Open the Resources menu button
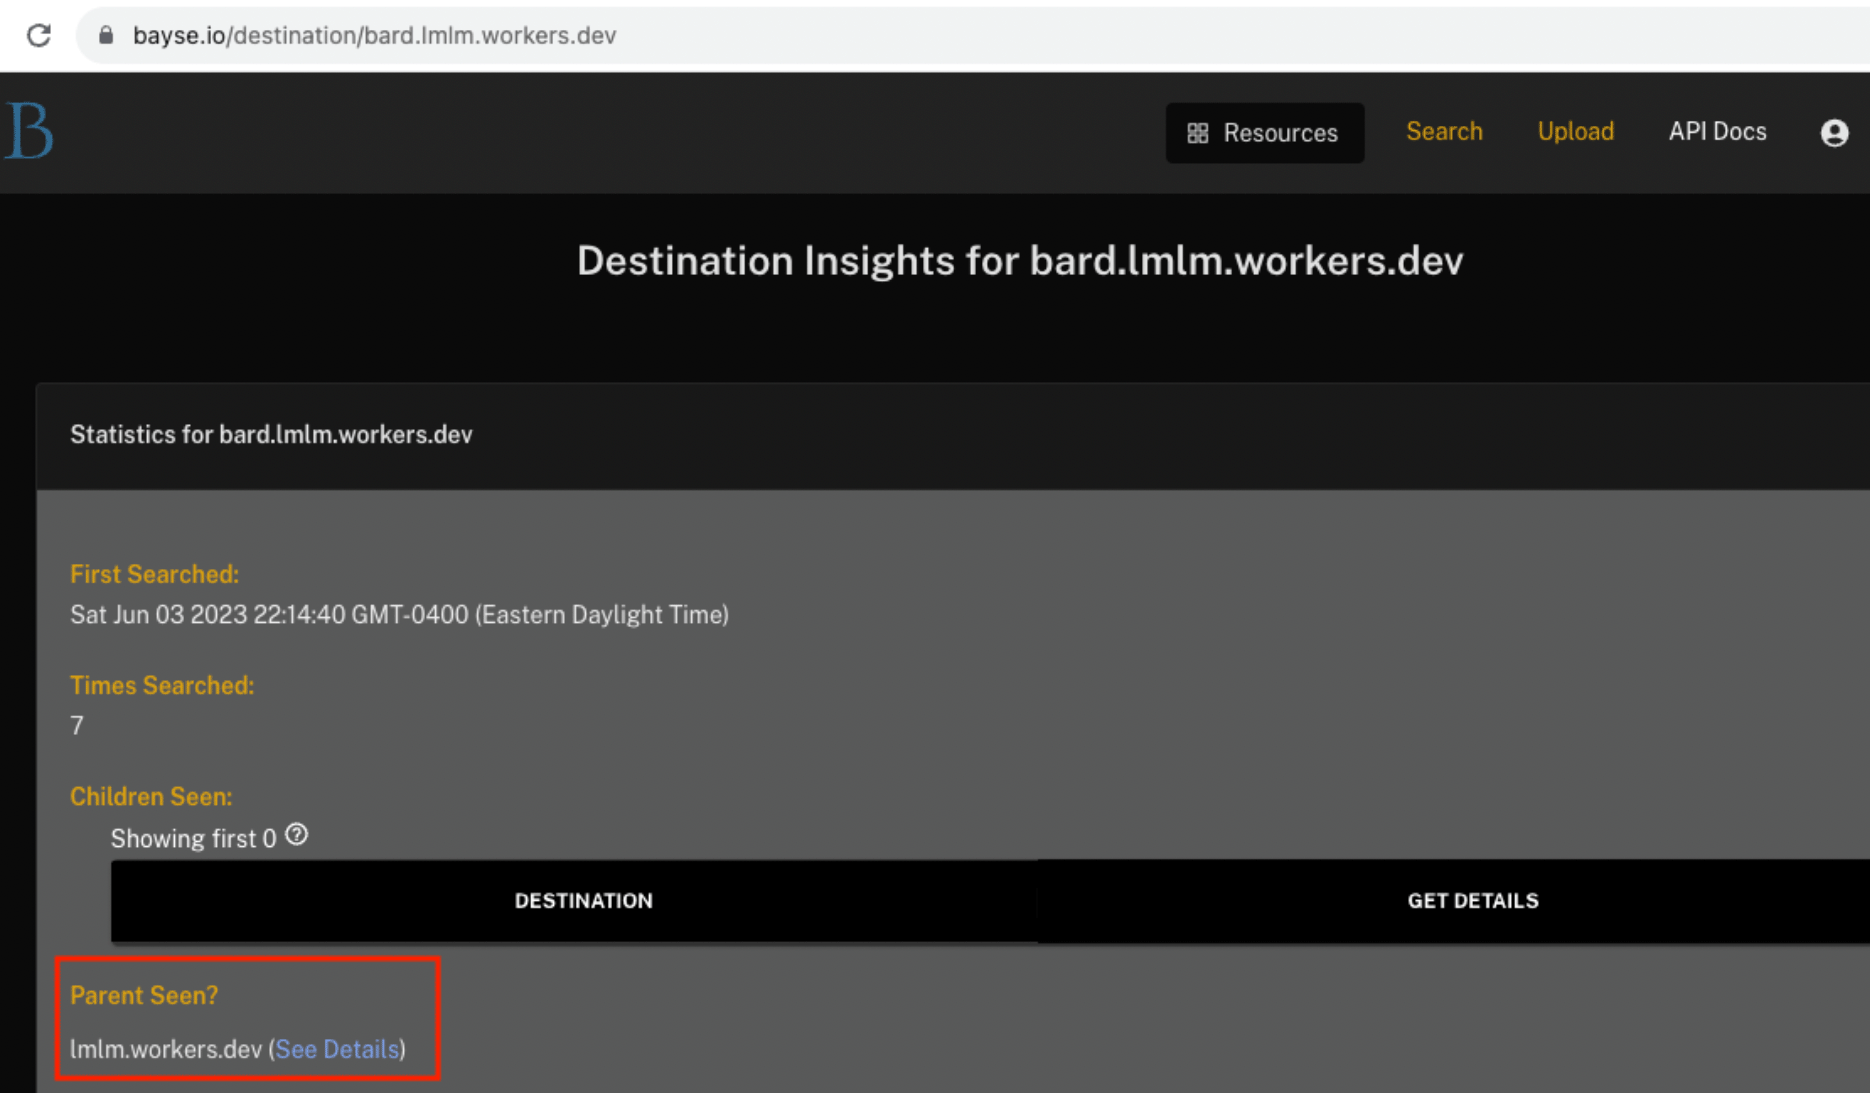 [x=1264, y=132]
